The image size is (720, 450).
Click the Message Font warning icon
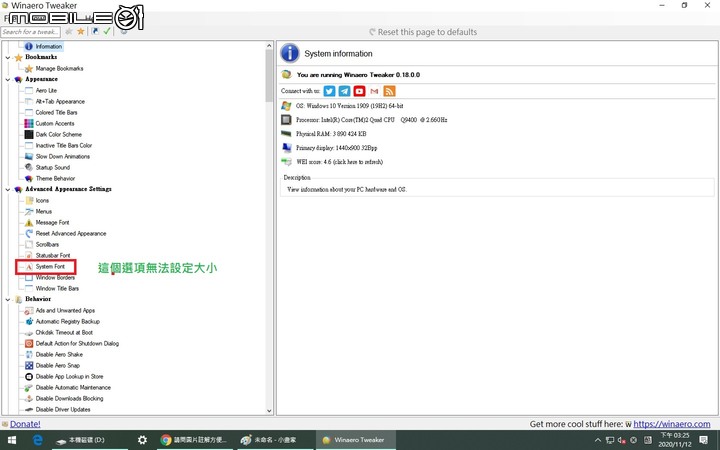click(x=29, y=223)
